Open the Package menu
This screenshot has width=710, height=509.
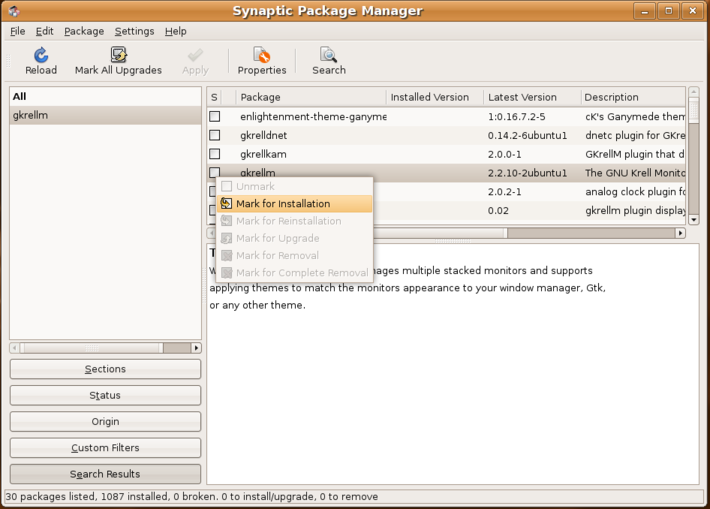pyautogui.click(x=84, y=31)
